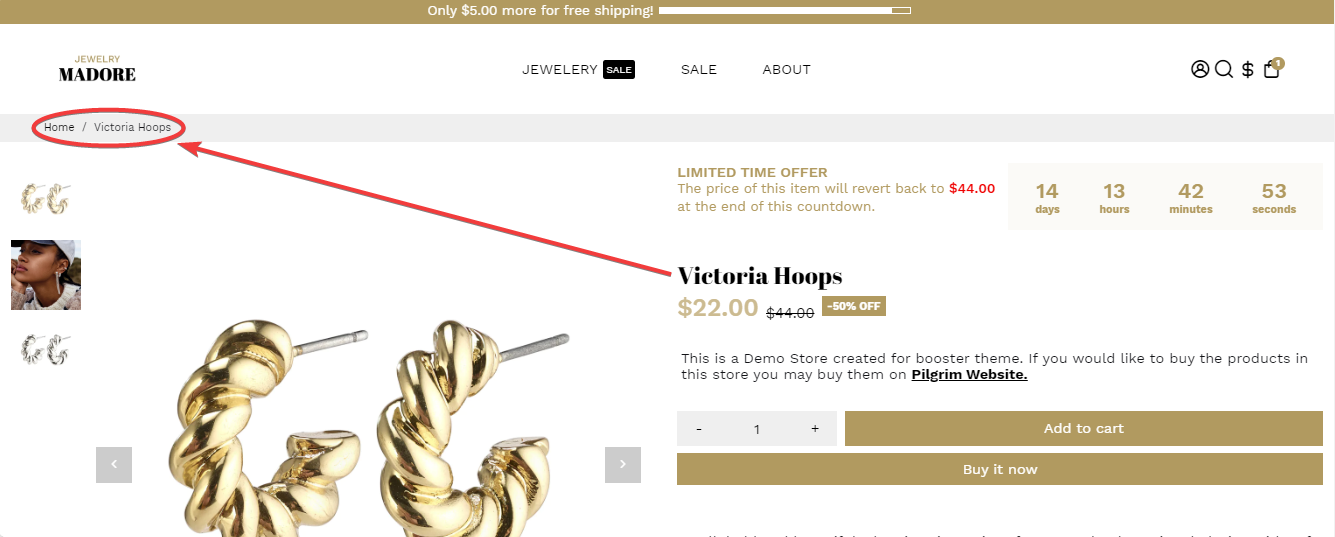The width and height of the screenshot is (1335, 537).
Task: Open the search magnifier icon
Action: tap(1224, 69)
